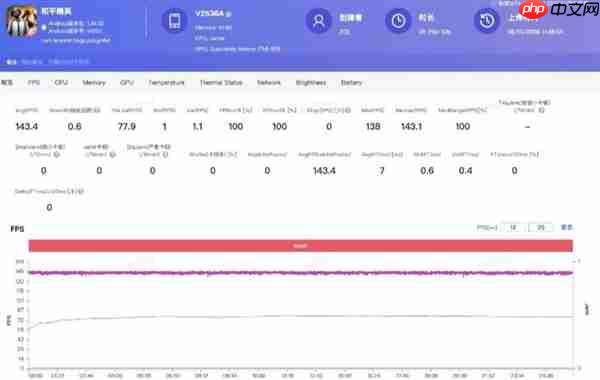Image resolution: width=600 pixels, height=380 pixels.
Task: Click the 77.9 value
Action: tap(127, 126)
